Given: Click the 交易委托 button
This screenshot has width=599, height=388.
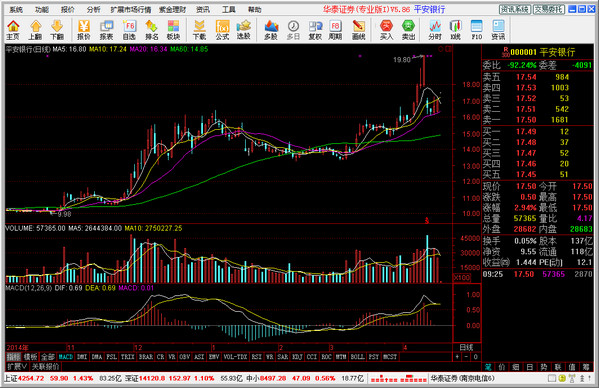Looking at the screenshot, I should 549,9.
